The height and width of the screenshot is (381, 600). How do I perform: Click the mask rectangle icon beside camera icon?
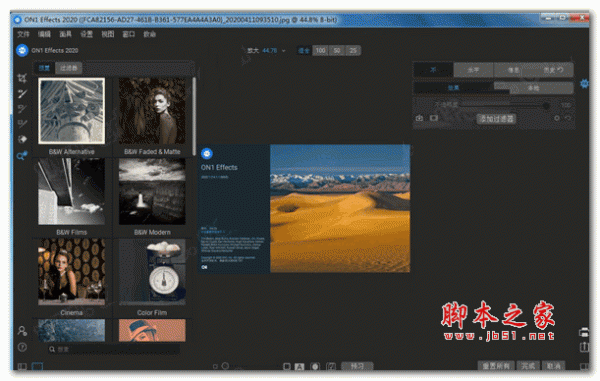click(x=434, y=118)
